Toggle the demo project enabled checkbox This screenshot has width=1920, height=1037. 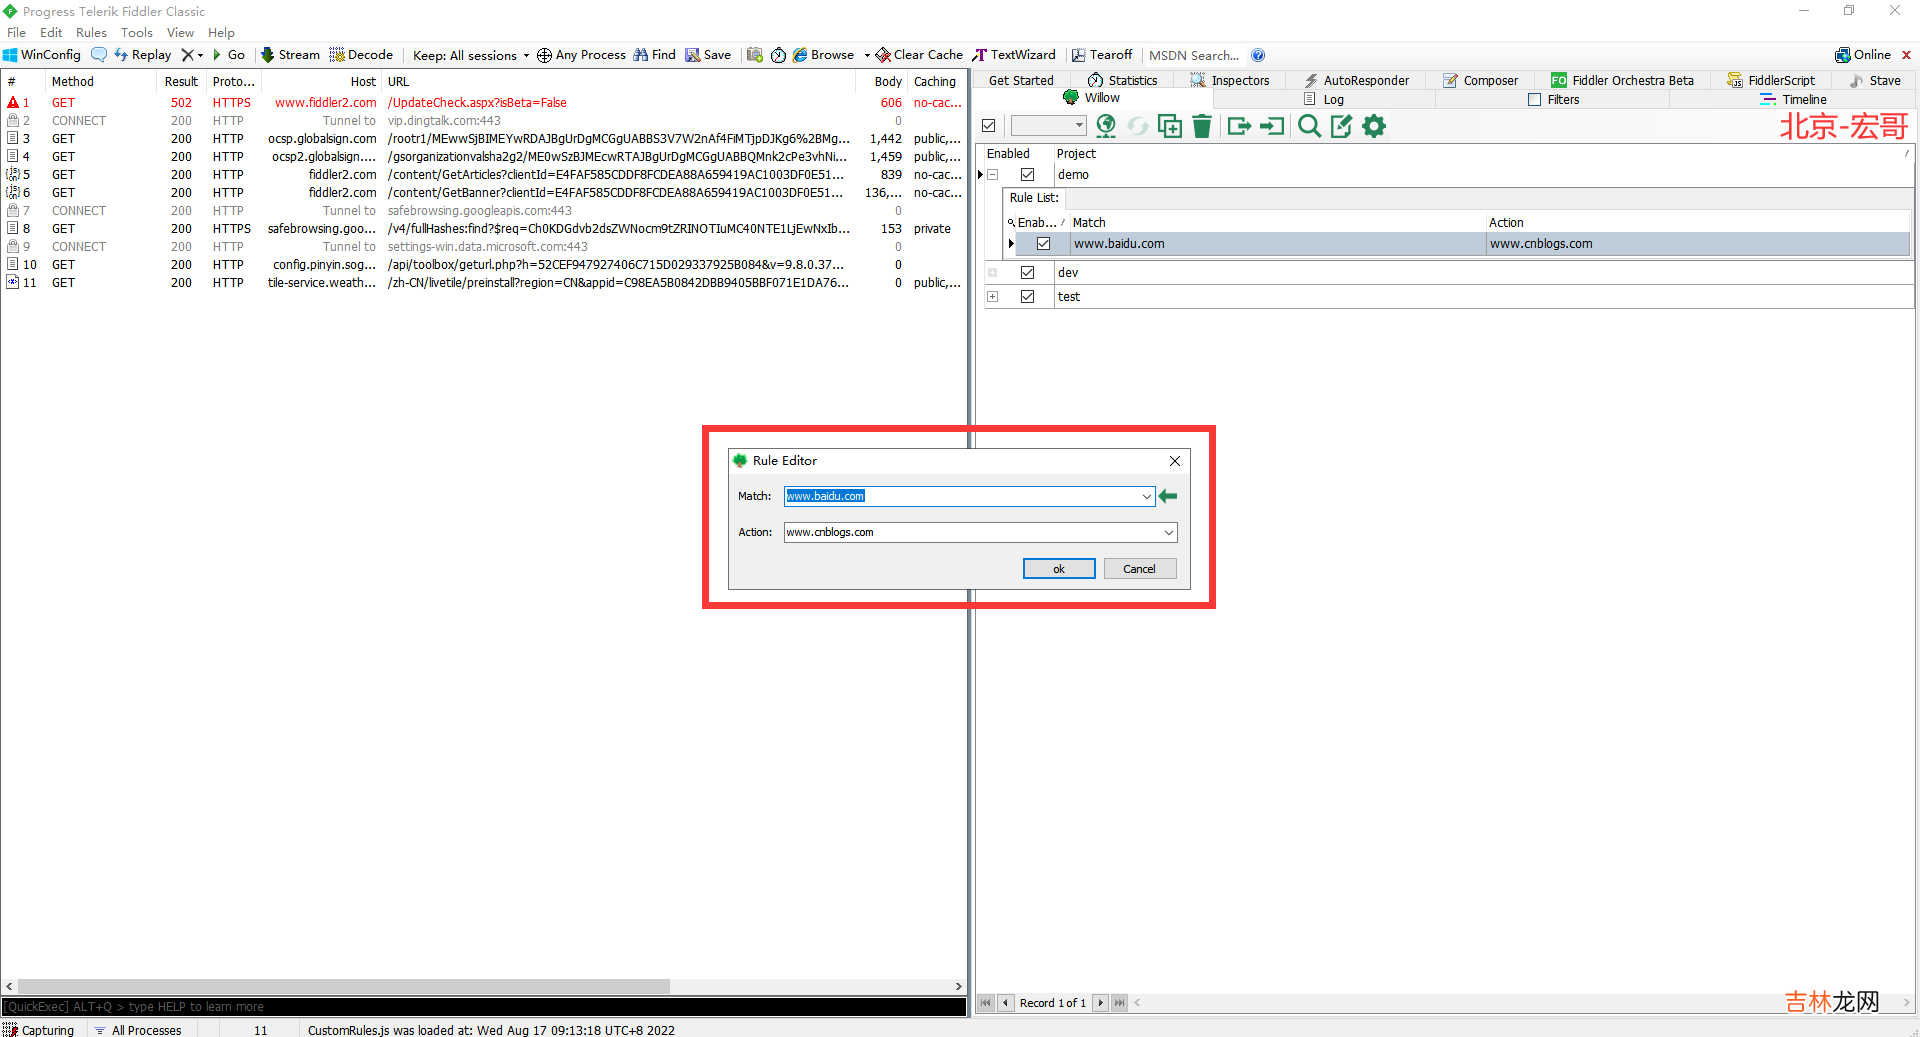[1027, 174]
